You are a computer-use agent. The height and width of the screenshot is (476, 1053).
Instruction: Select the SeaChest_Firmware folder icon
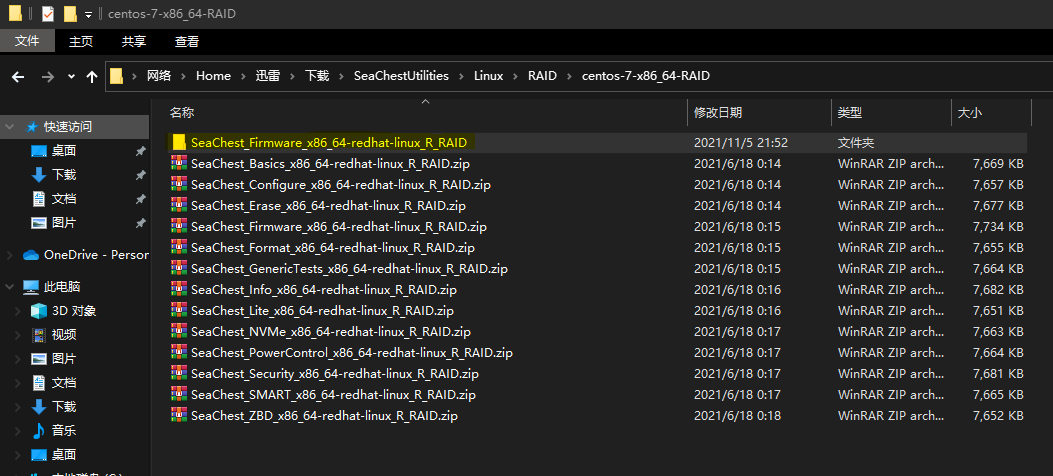179,142
